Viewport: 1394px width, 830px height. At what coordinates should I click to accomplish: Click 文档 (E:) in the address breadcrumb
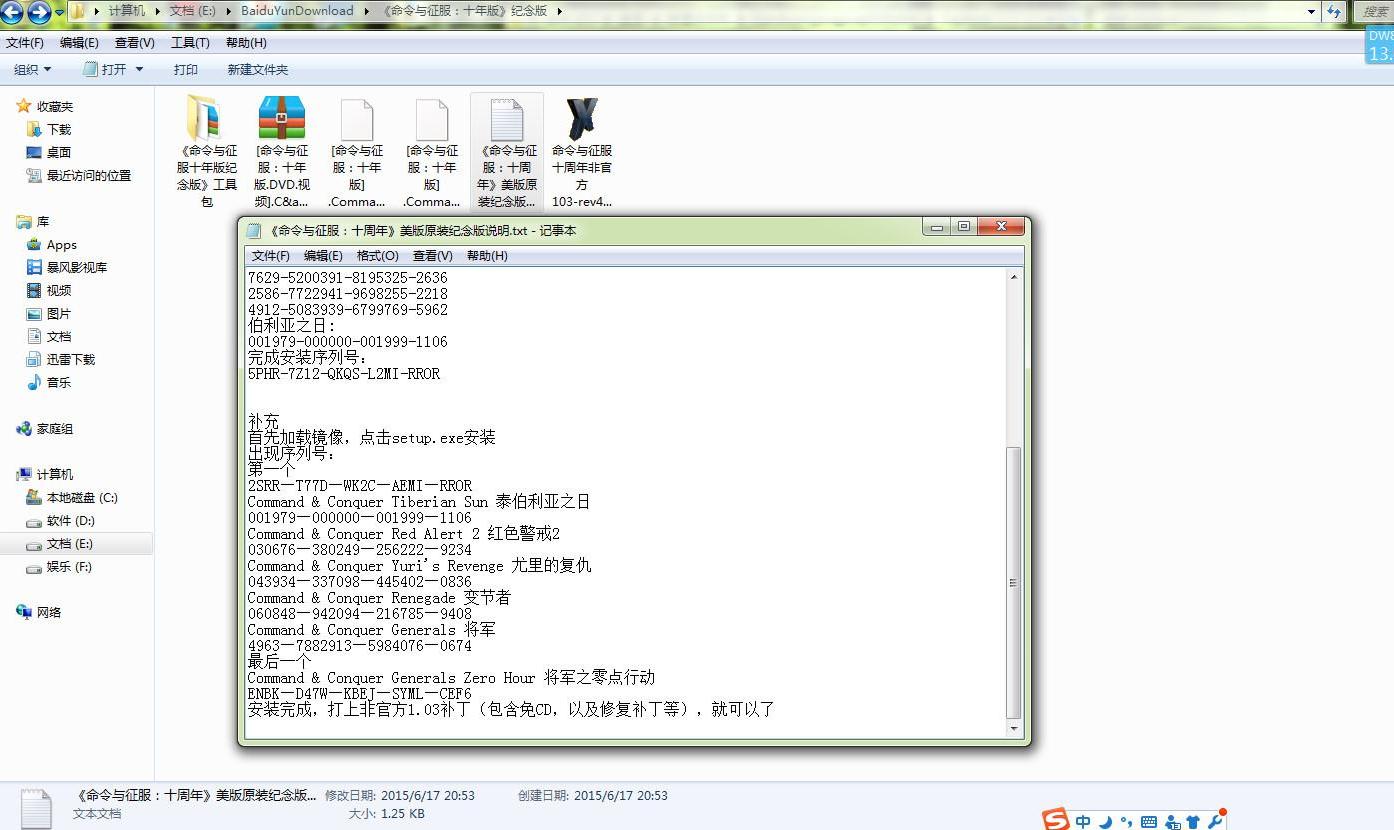pyautogui.click(x=194, y=11)
